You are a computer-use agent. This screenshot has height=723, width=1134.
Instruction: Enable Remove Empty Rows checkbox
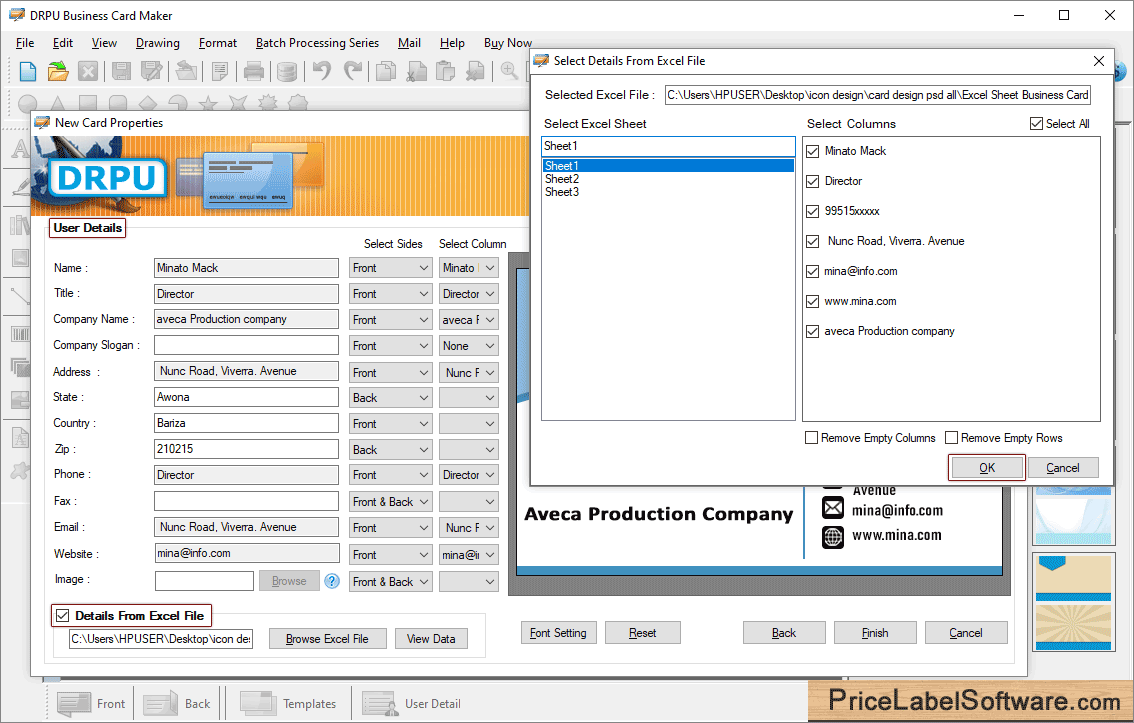point(952,438)
